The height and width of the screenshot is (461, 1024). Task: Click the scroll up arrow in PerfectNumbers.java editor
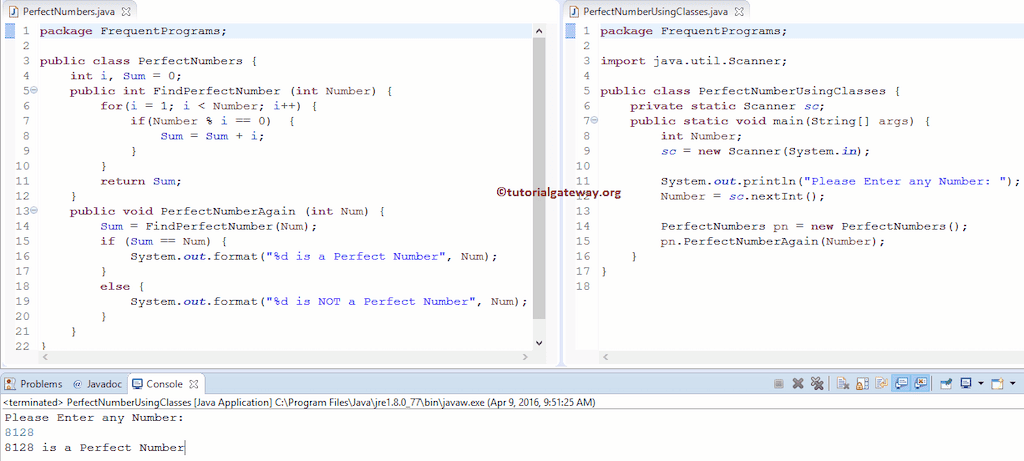pos(539,31)
